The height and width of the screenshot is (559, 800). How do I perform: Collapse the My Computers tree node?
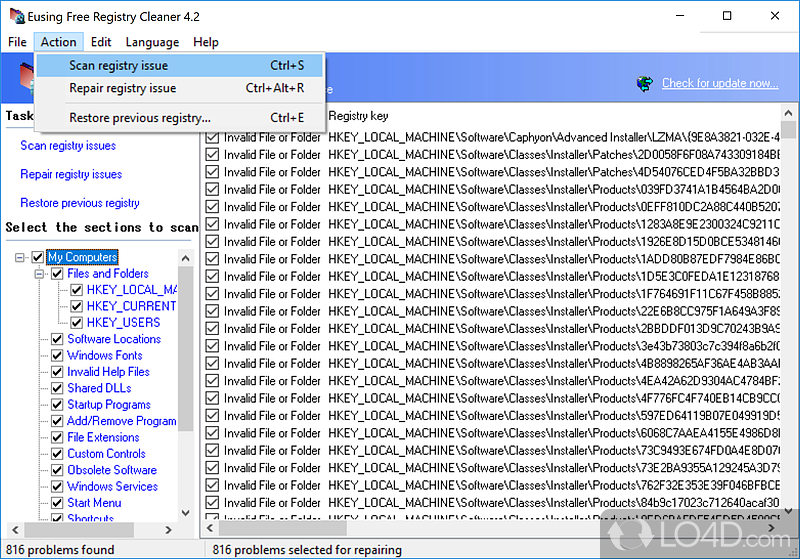(x=21, y=257)
